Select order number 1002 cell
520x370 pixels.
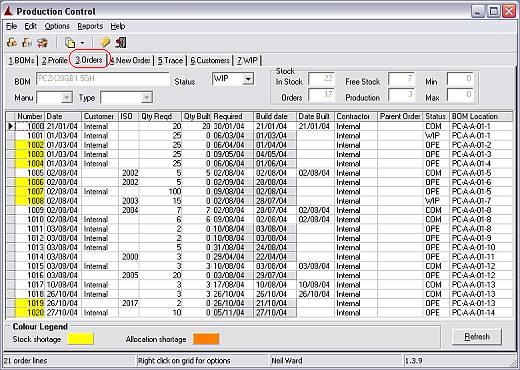(30, 145)
